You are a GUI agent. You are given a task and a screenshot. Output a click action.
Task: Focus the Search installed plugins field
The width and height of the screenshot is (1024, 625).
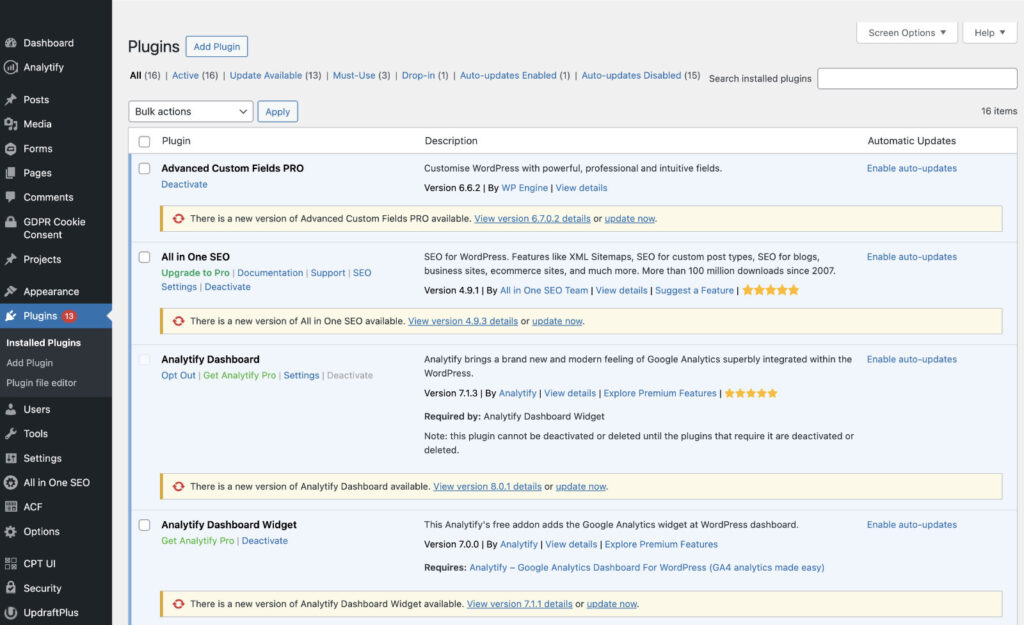(917, 78)
